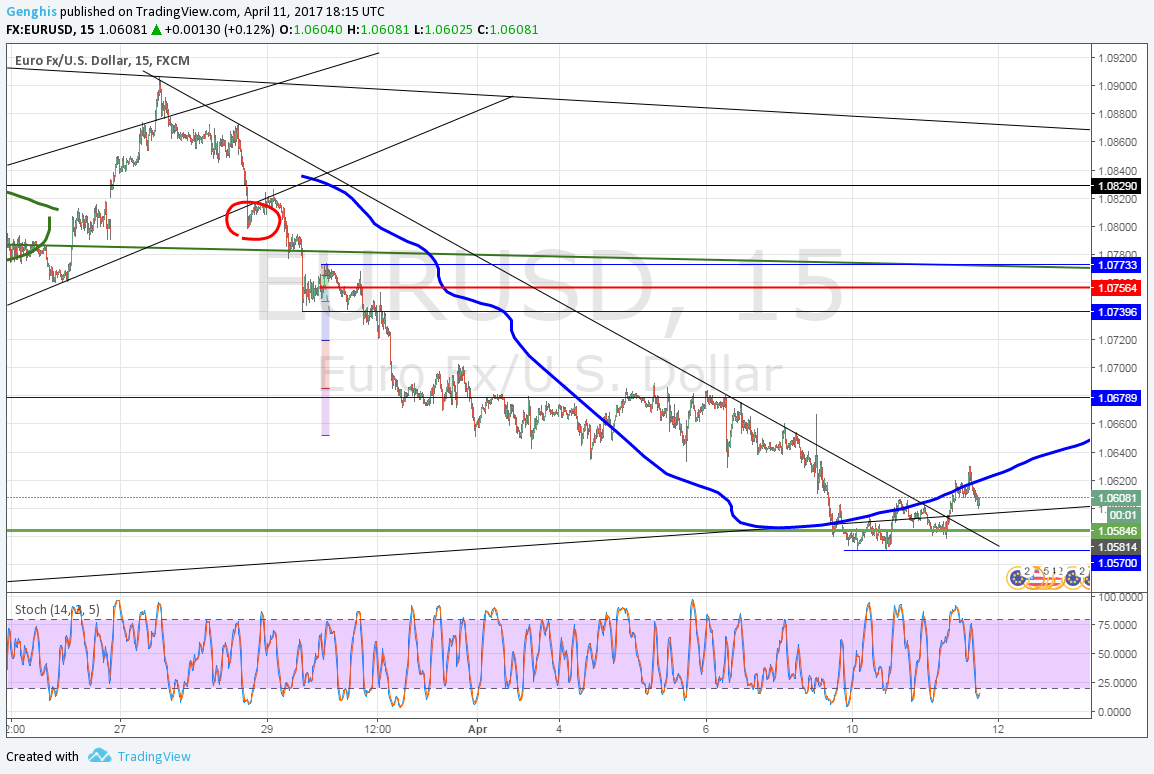Click the 100.0000 stochastic scale value

point(1120,597)
